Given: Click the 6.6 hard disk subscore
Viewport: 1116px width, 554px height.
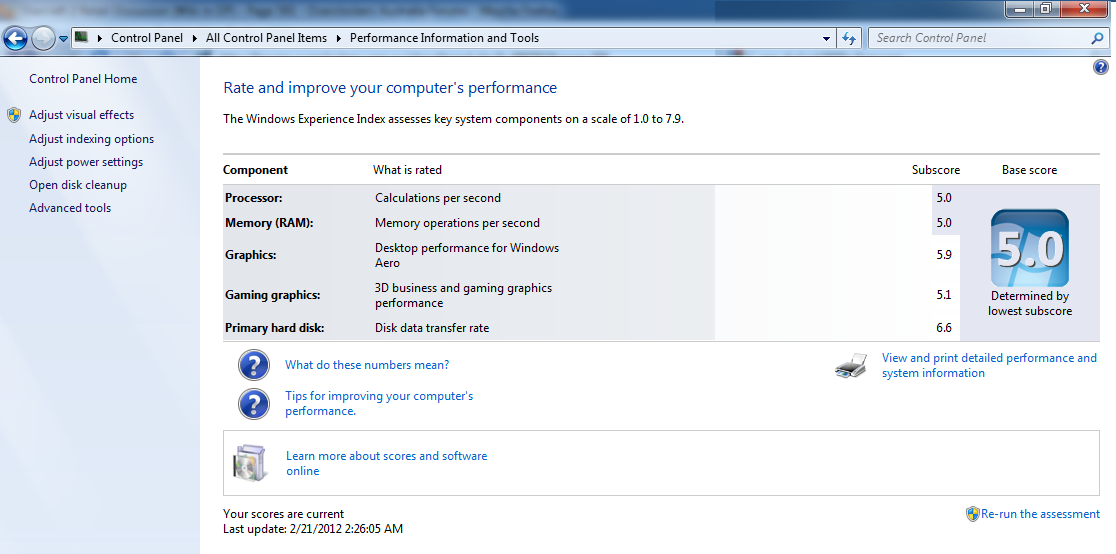Looking at the screenshot, I should [x=944, y=328].
